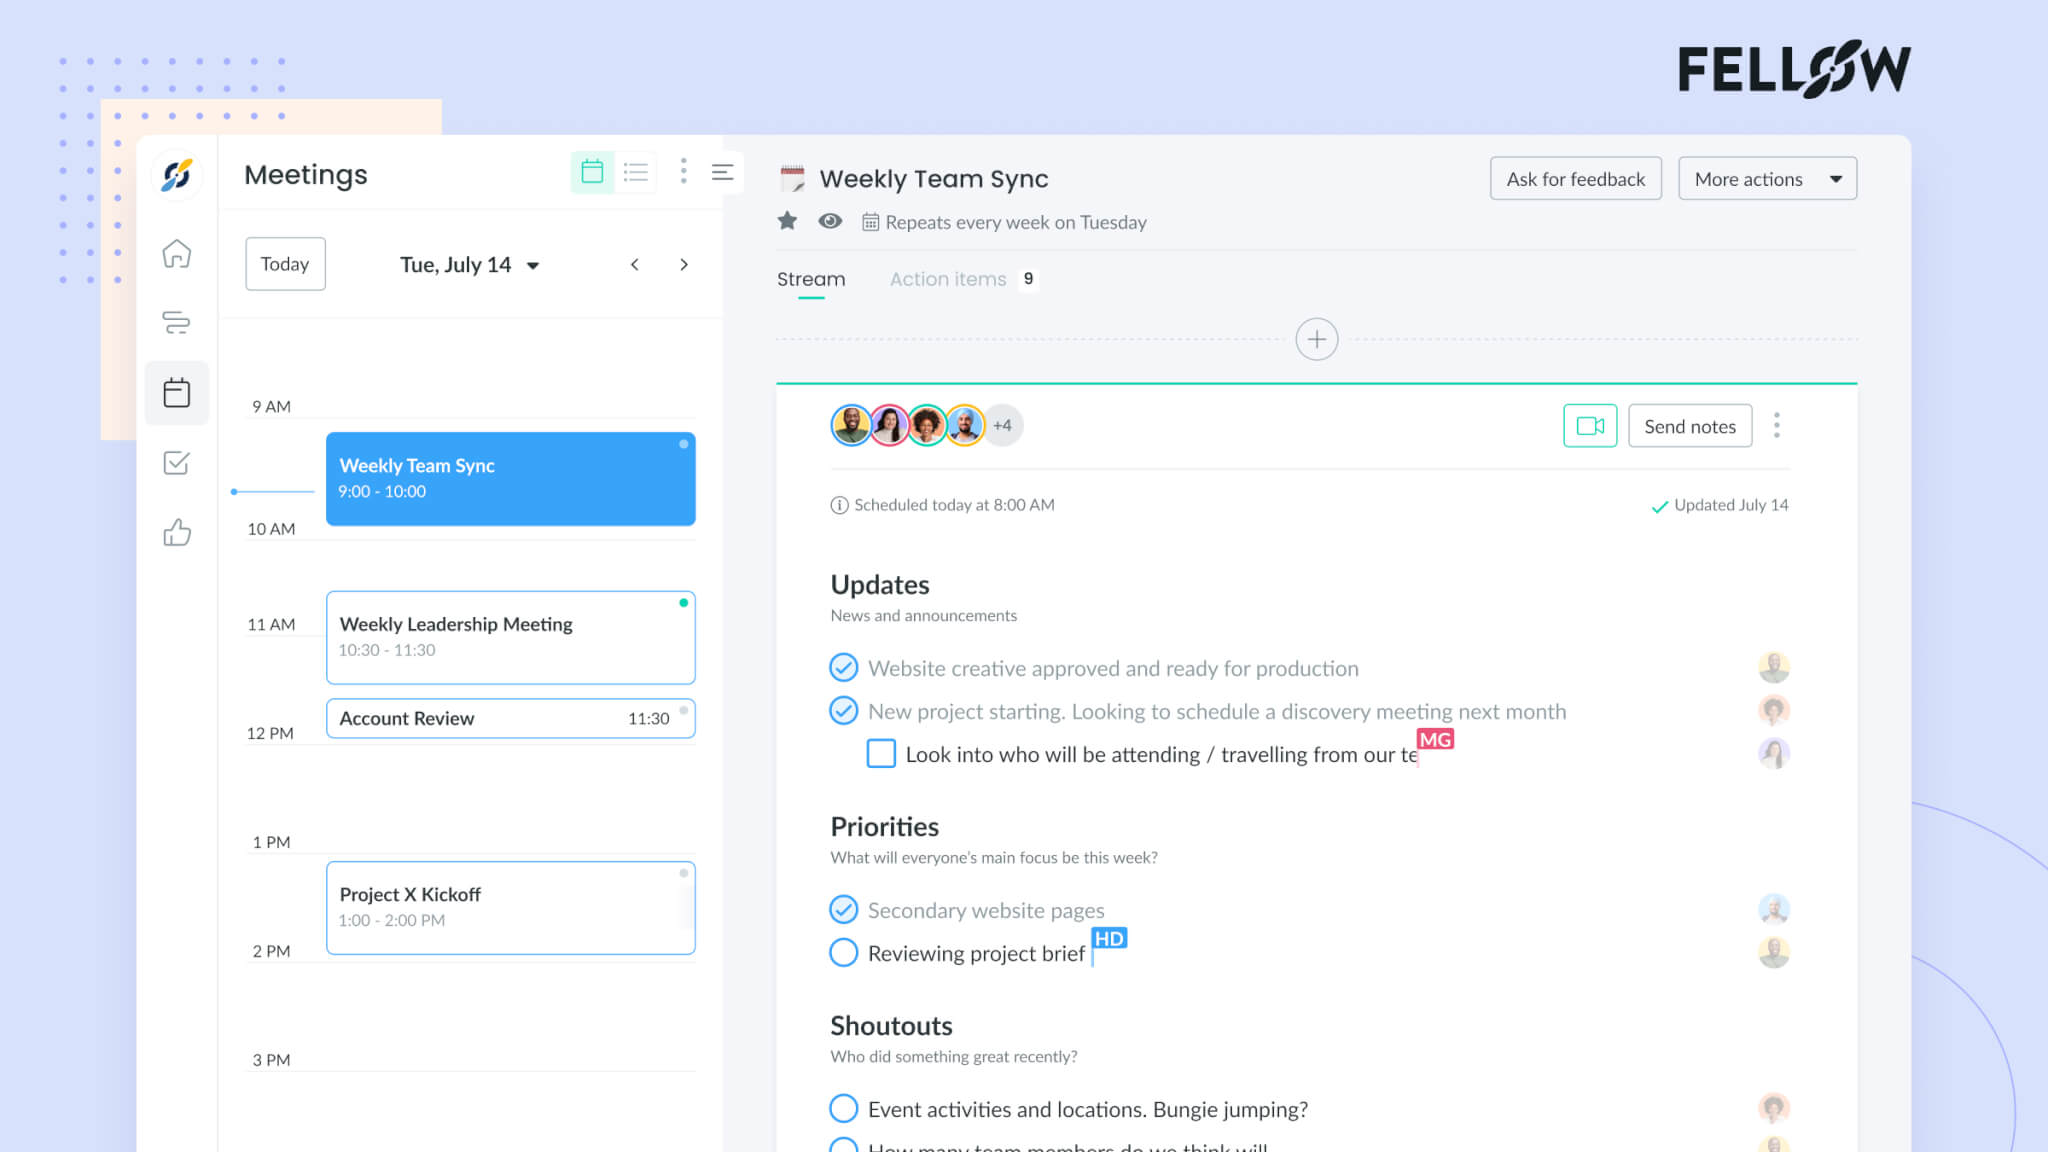
Task: Click the thumbs up/feedback sidebar icon
Action: tap(177, 532)
